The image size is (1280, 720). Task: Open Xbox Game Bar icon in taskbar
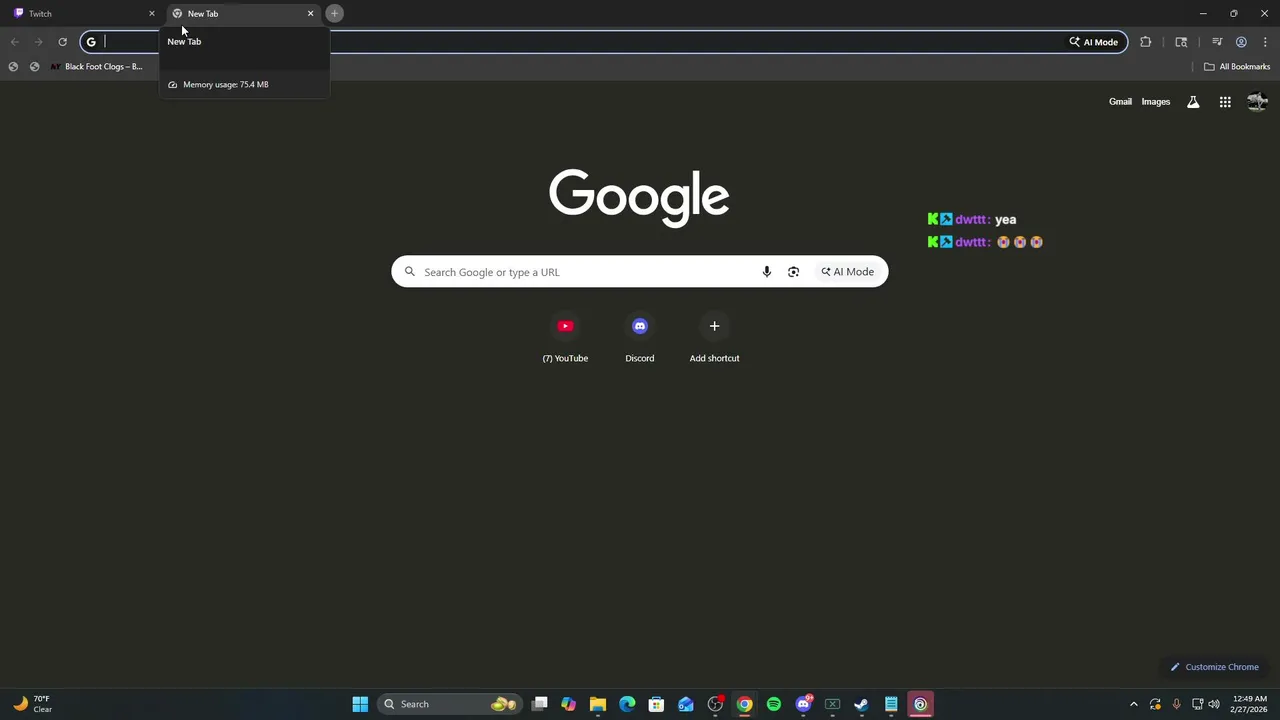click(832, 704)
